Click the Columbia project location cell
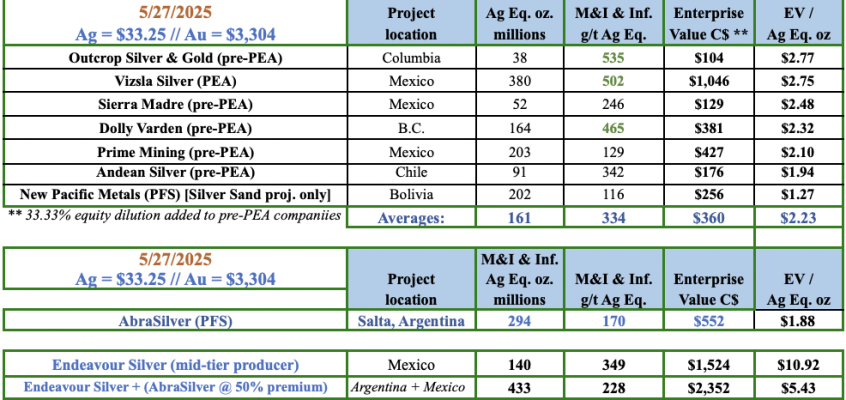The image size is (846, 400). (413, 58)
